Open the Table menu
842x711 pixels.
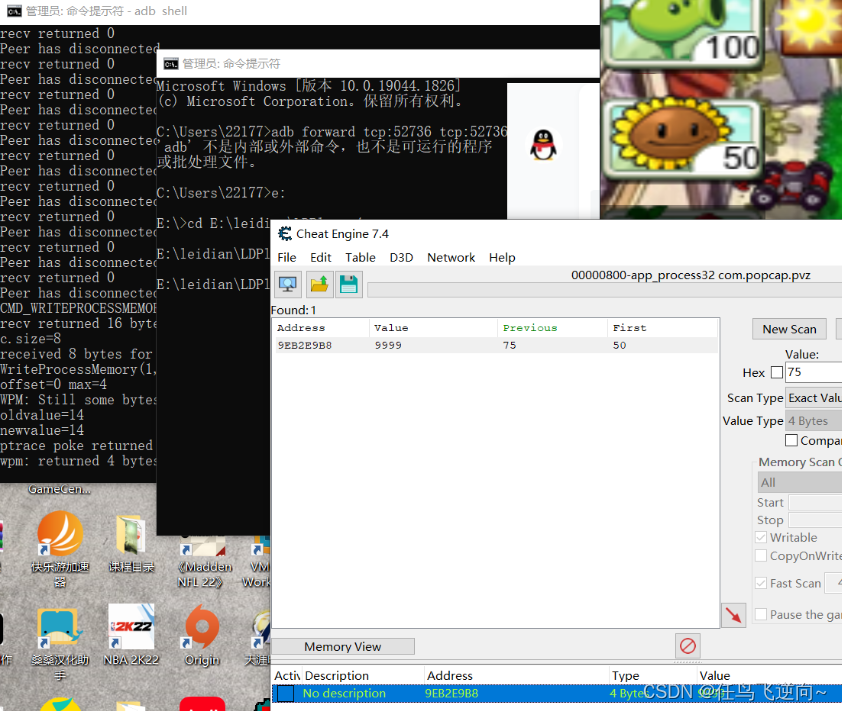[360, 257]
